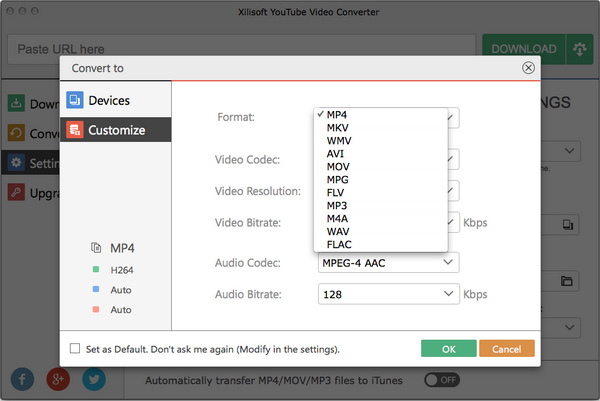The width and height of the screenshot is (600, 401).
Task: Click the Customize tab icon
Action: (74, 129)
